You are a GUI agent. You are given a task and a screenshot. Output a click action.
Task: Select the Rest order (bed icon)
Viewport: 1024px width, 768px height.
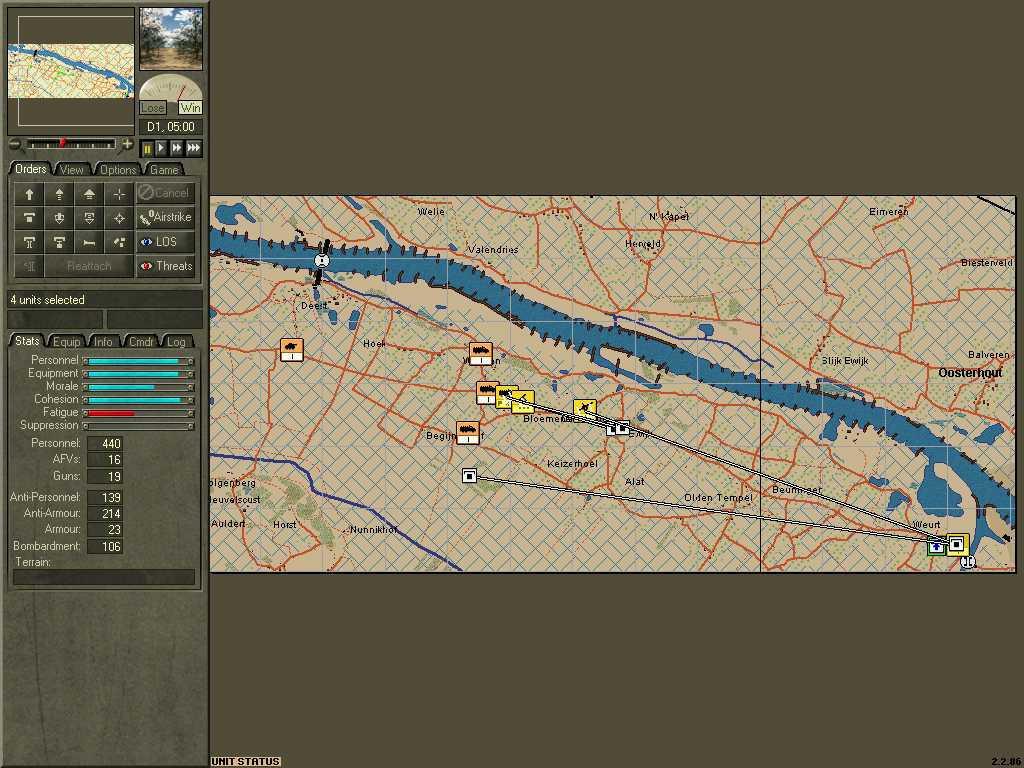click(89, 242)
